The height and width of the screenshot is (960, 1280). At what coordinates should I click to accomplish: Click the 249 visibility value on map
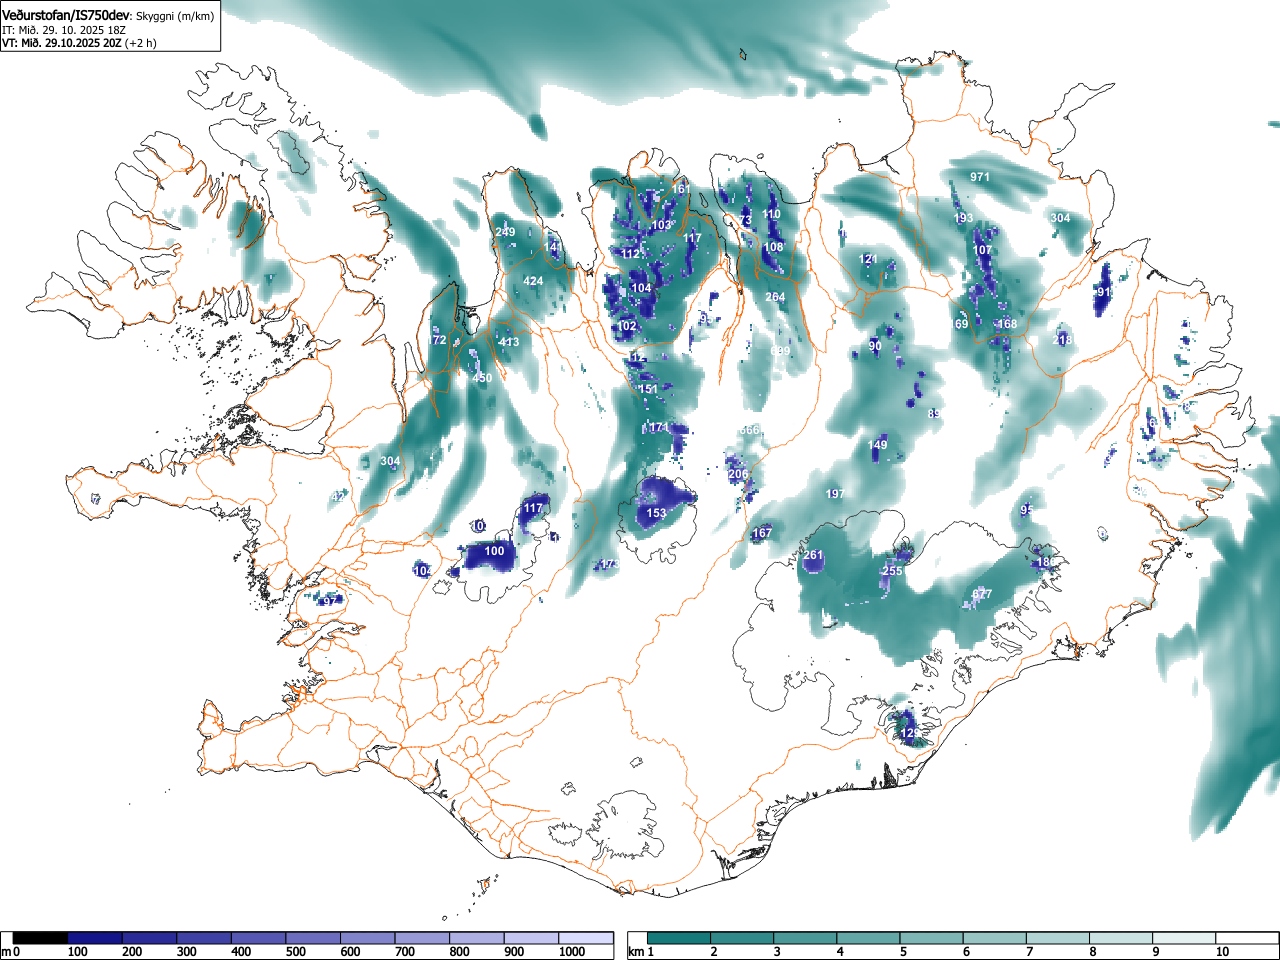click(x=505, y=232)
